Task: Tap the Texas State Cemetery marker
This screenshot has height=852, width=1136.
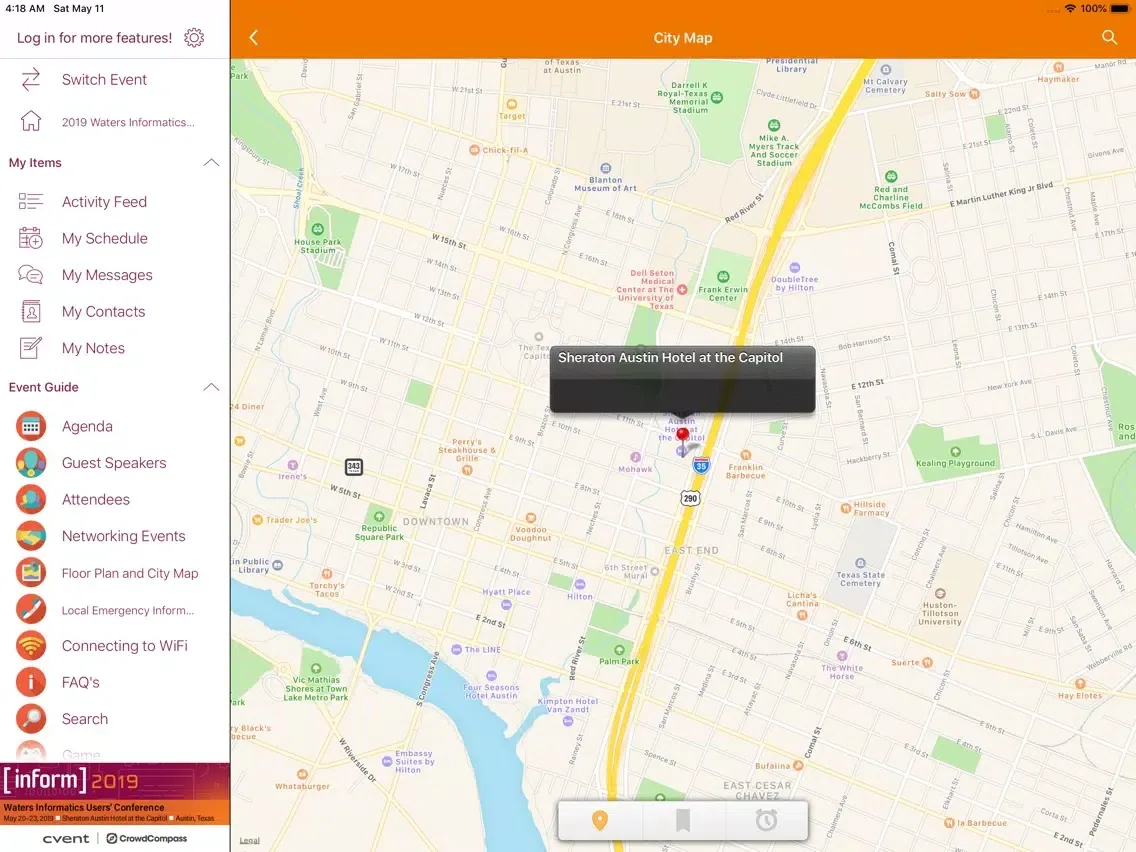Action: tap(860, 563)
